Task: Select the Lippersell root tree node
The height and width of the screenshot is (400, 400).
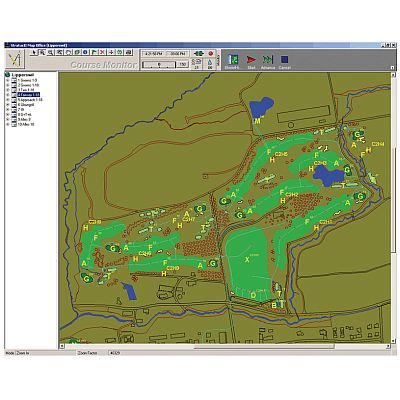Action: pos(22,75)
